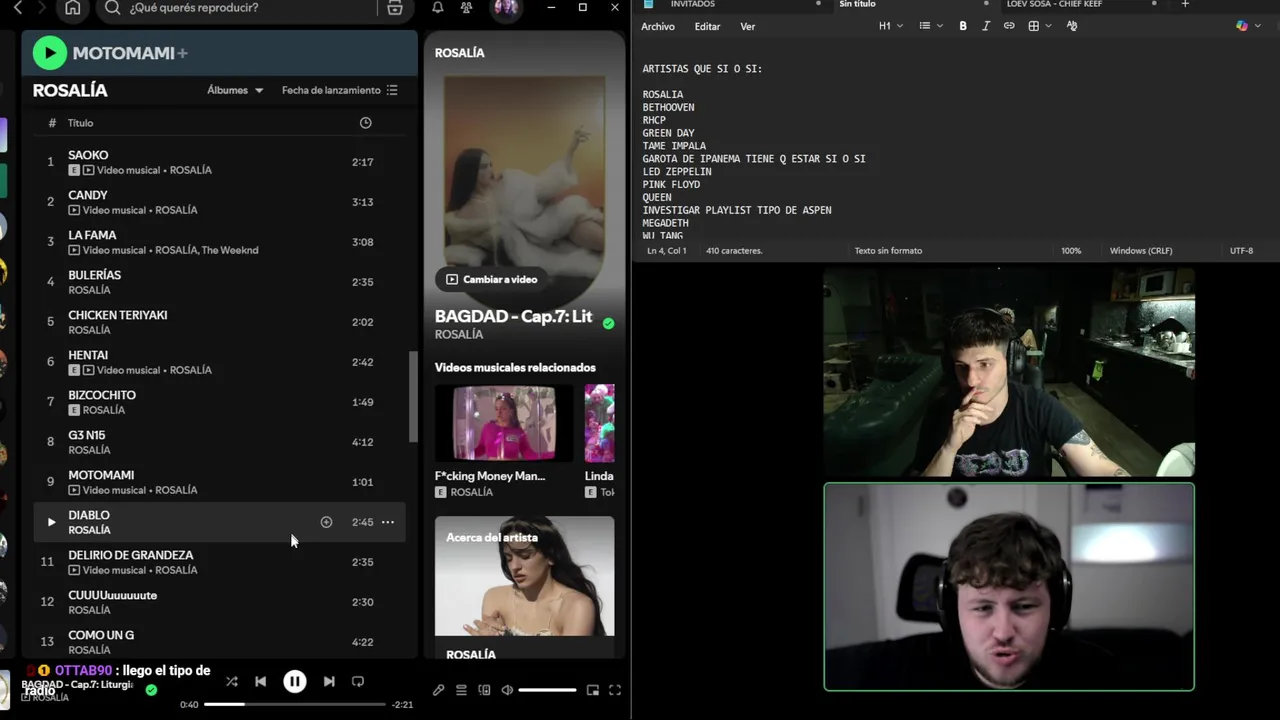
Task: Add DIABLO to Liked Songs plus icon
Action: [x=326, y=522]
